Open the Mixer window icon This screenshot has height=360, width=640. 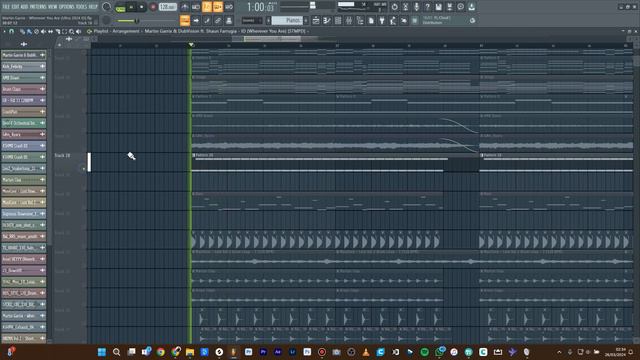pos(349,20)
